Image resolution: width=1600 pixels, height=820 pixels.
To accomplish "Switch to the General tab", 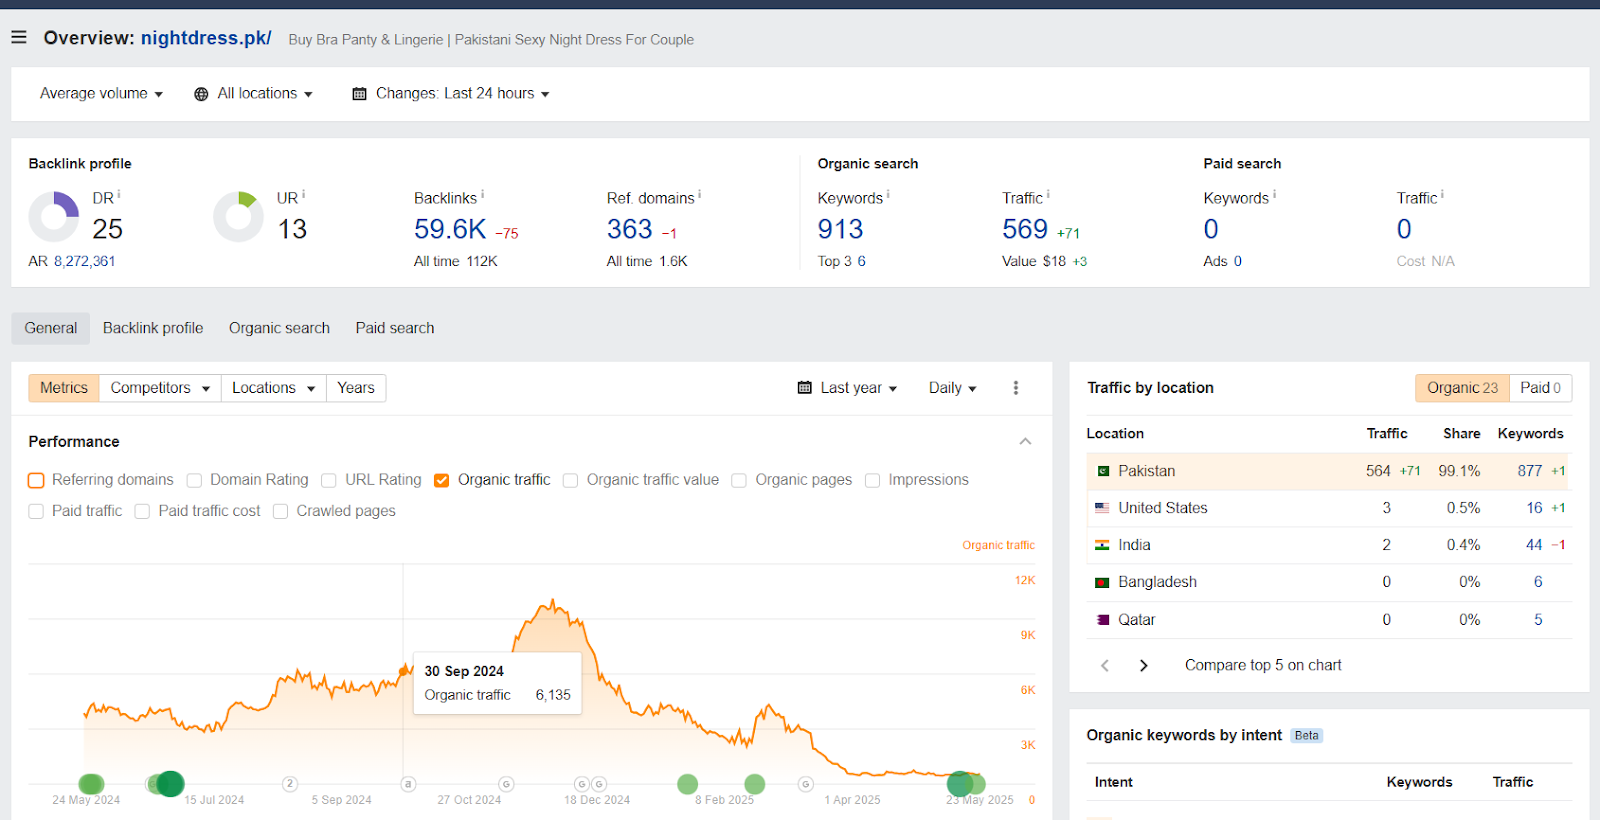I will [51, 328].
